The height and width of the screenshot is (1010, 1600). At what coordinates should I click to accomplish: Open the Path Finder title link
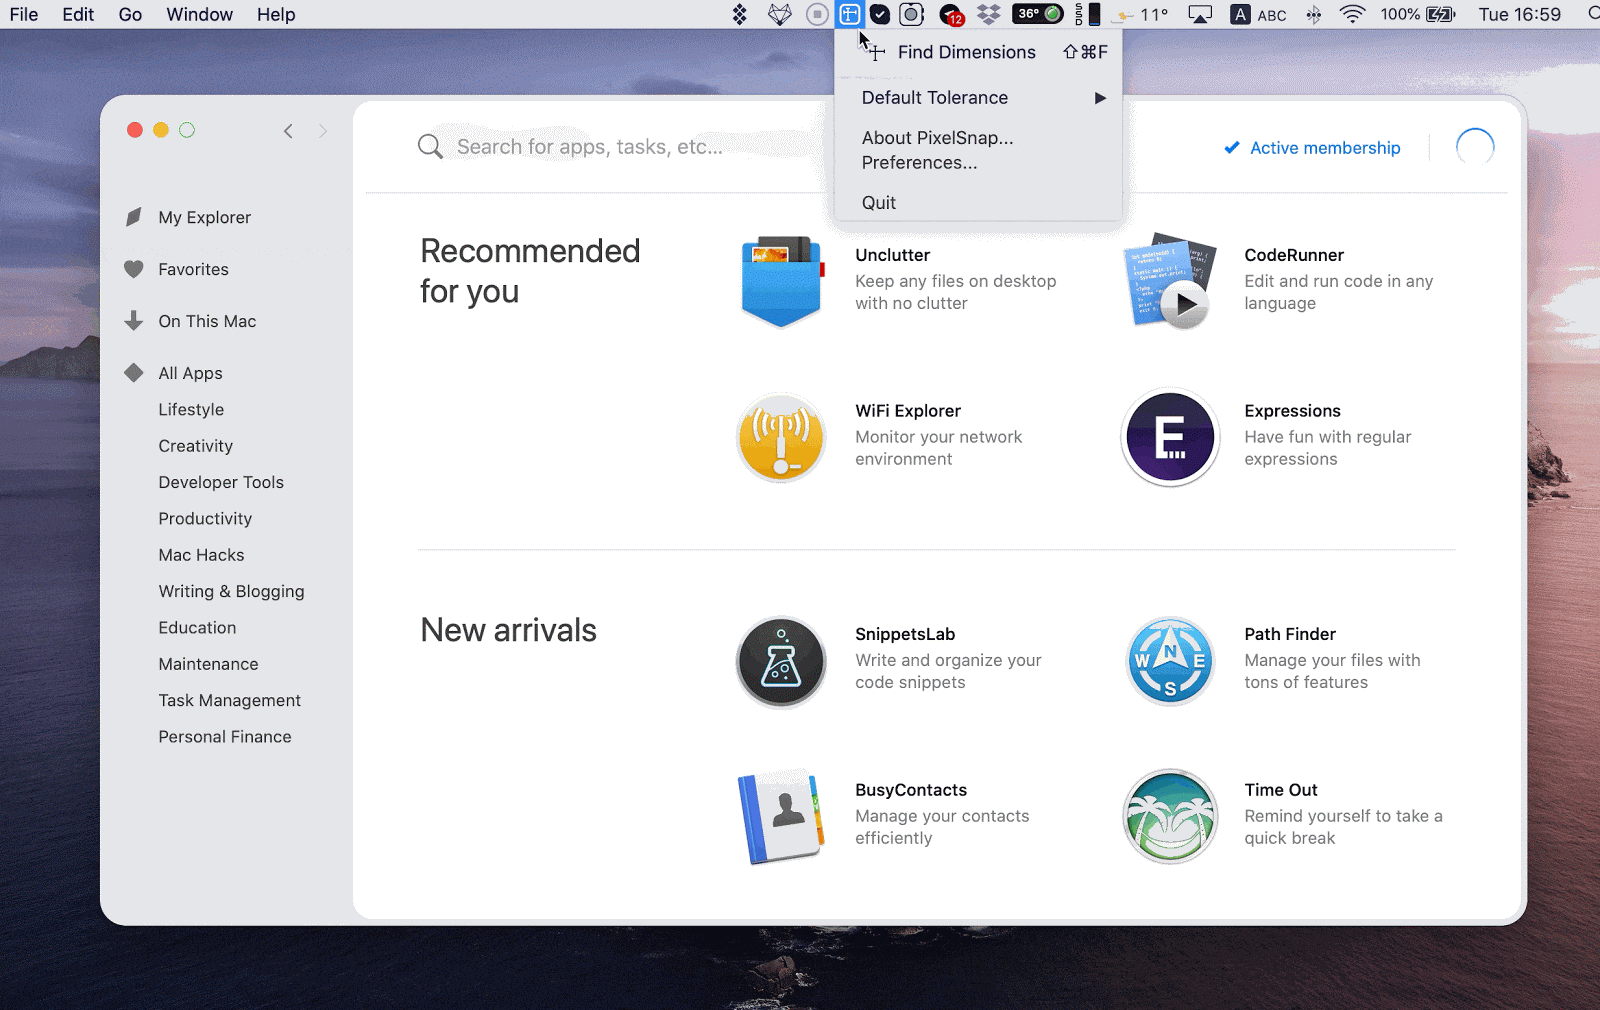coord(1290,634)
